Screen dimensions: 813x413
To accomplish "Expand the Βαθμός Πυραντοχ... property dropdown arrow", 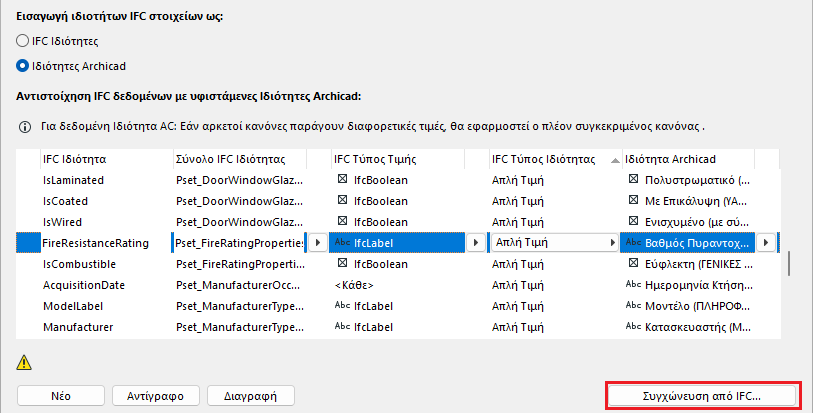I will 766,243.
